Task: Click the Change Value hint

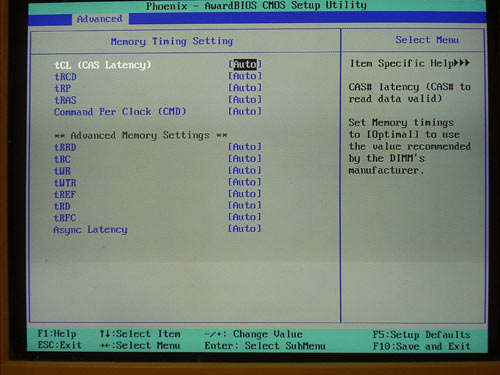Action: 253,334
